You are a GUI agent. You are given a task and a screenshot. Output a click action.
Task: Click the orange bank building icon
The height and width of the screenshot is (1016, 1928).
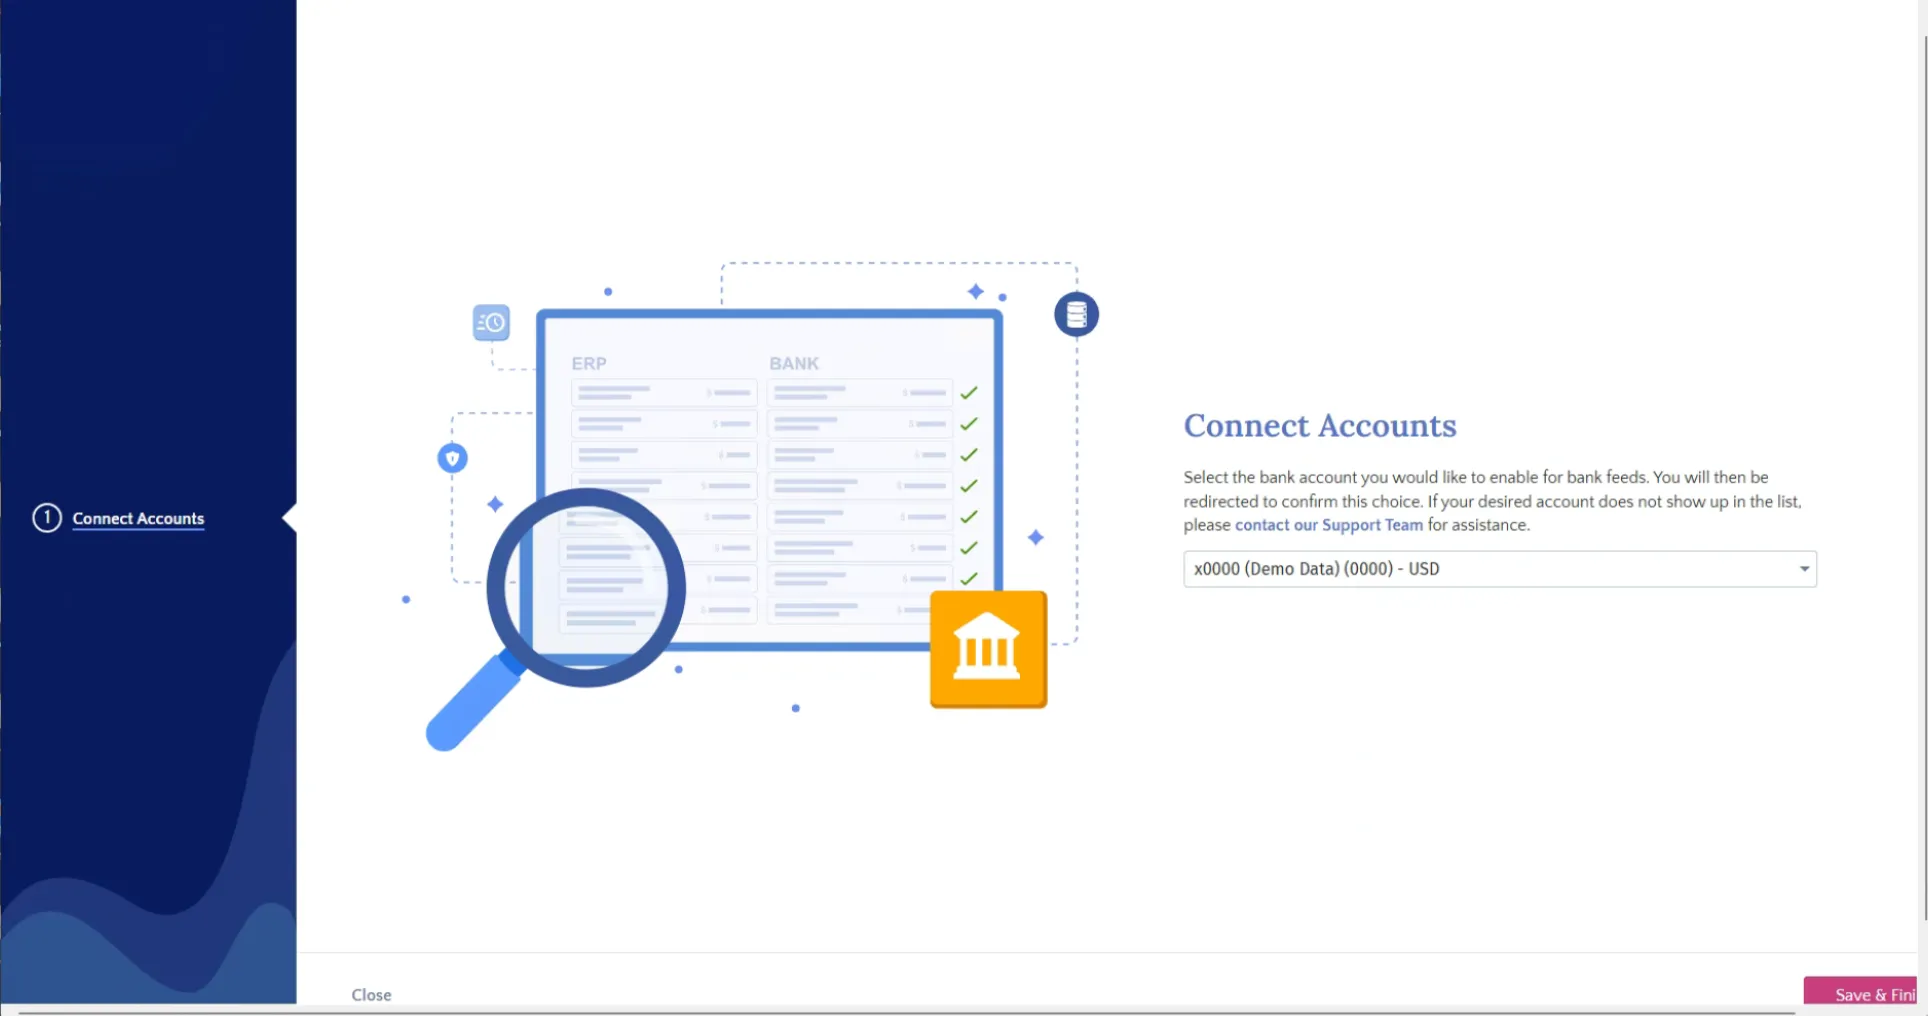tap(989, 649)
